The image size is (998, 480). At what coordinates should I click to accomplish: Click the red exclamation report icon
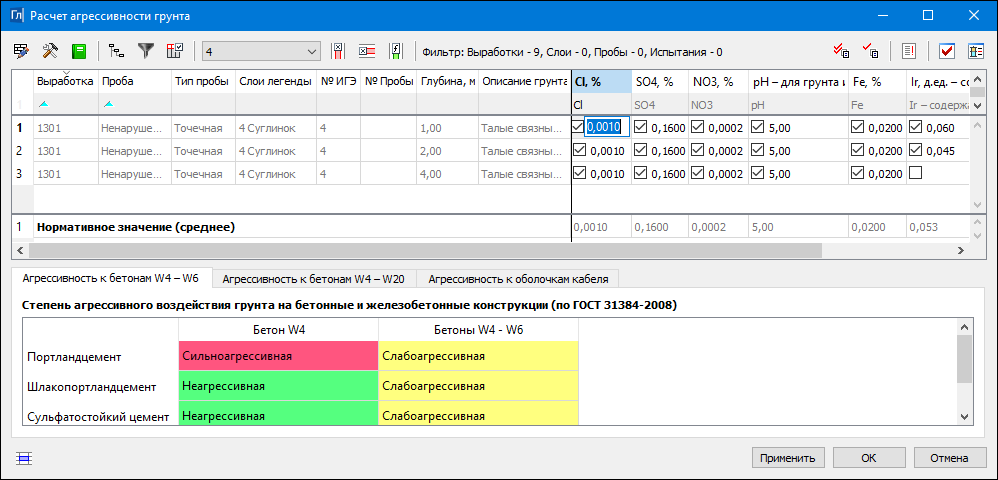909,52
